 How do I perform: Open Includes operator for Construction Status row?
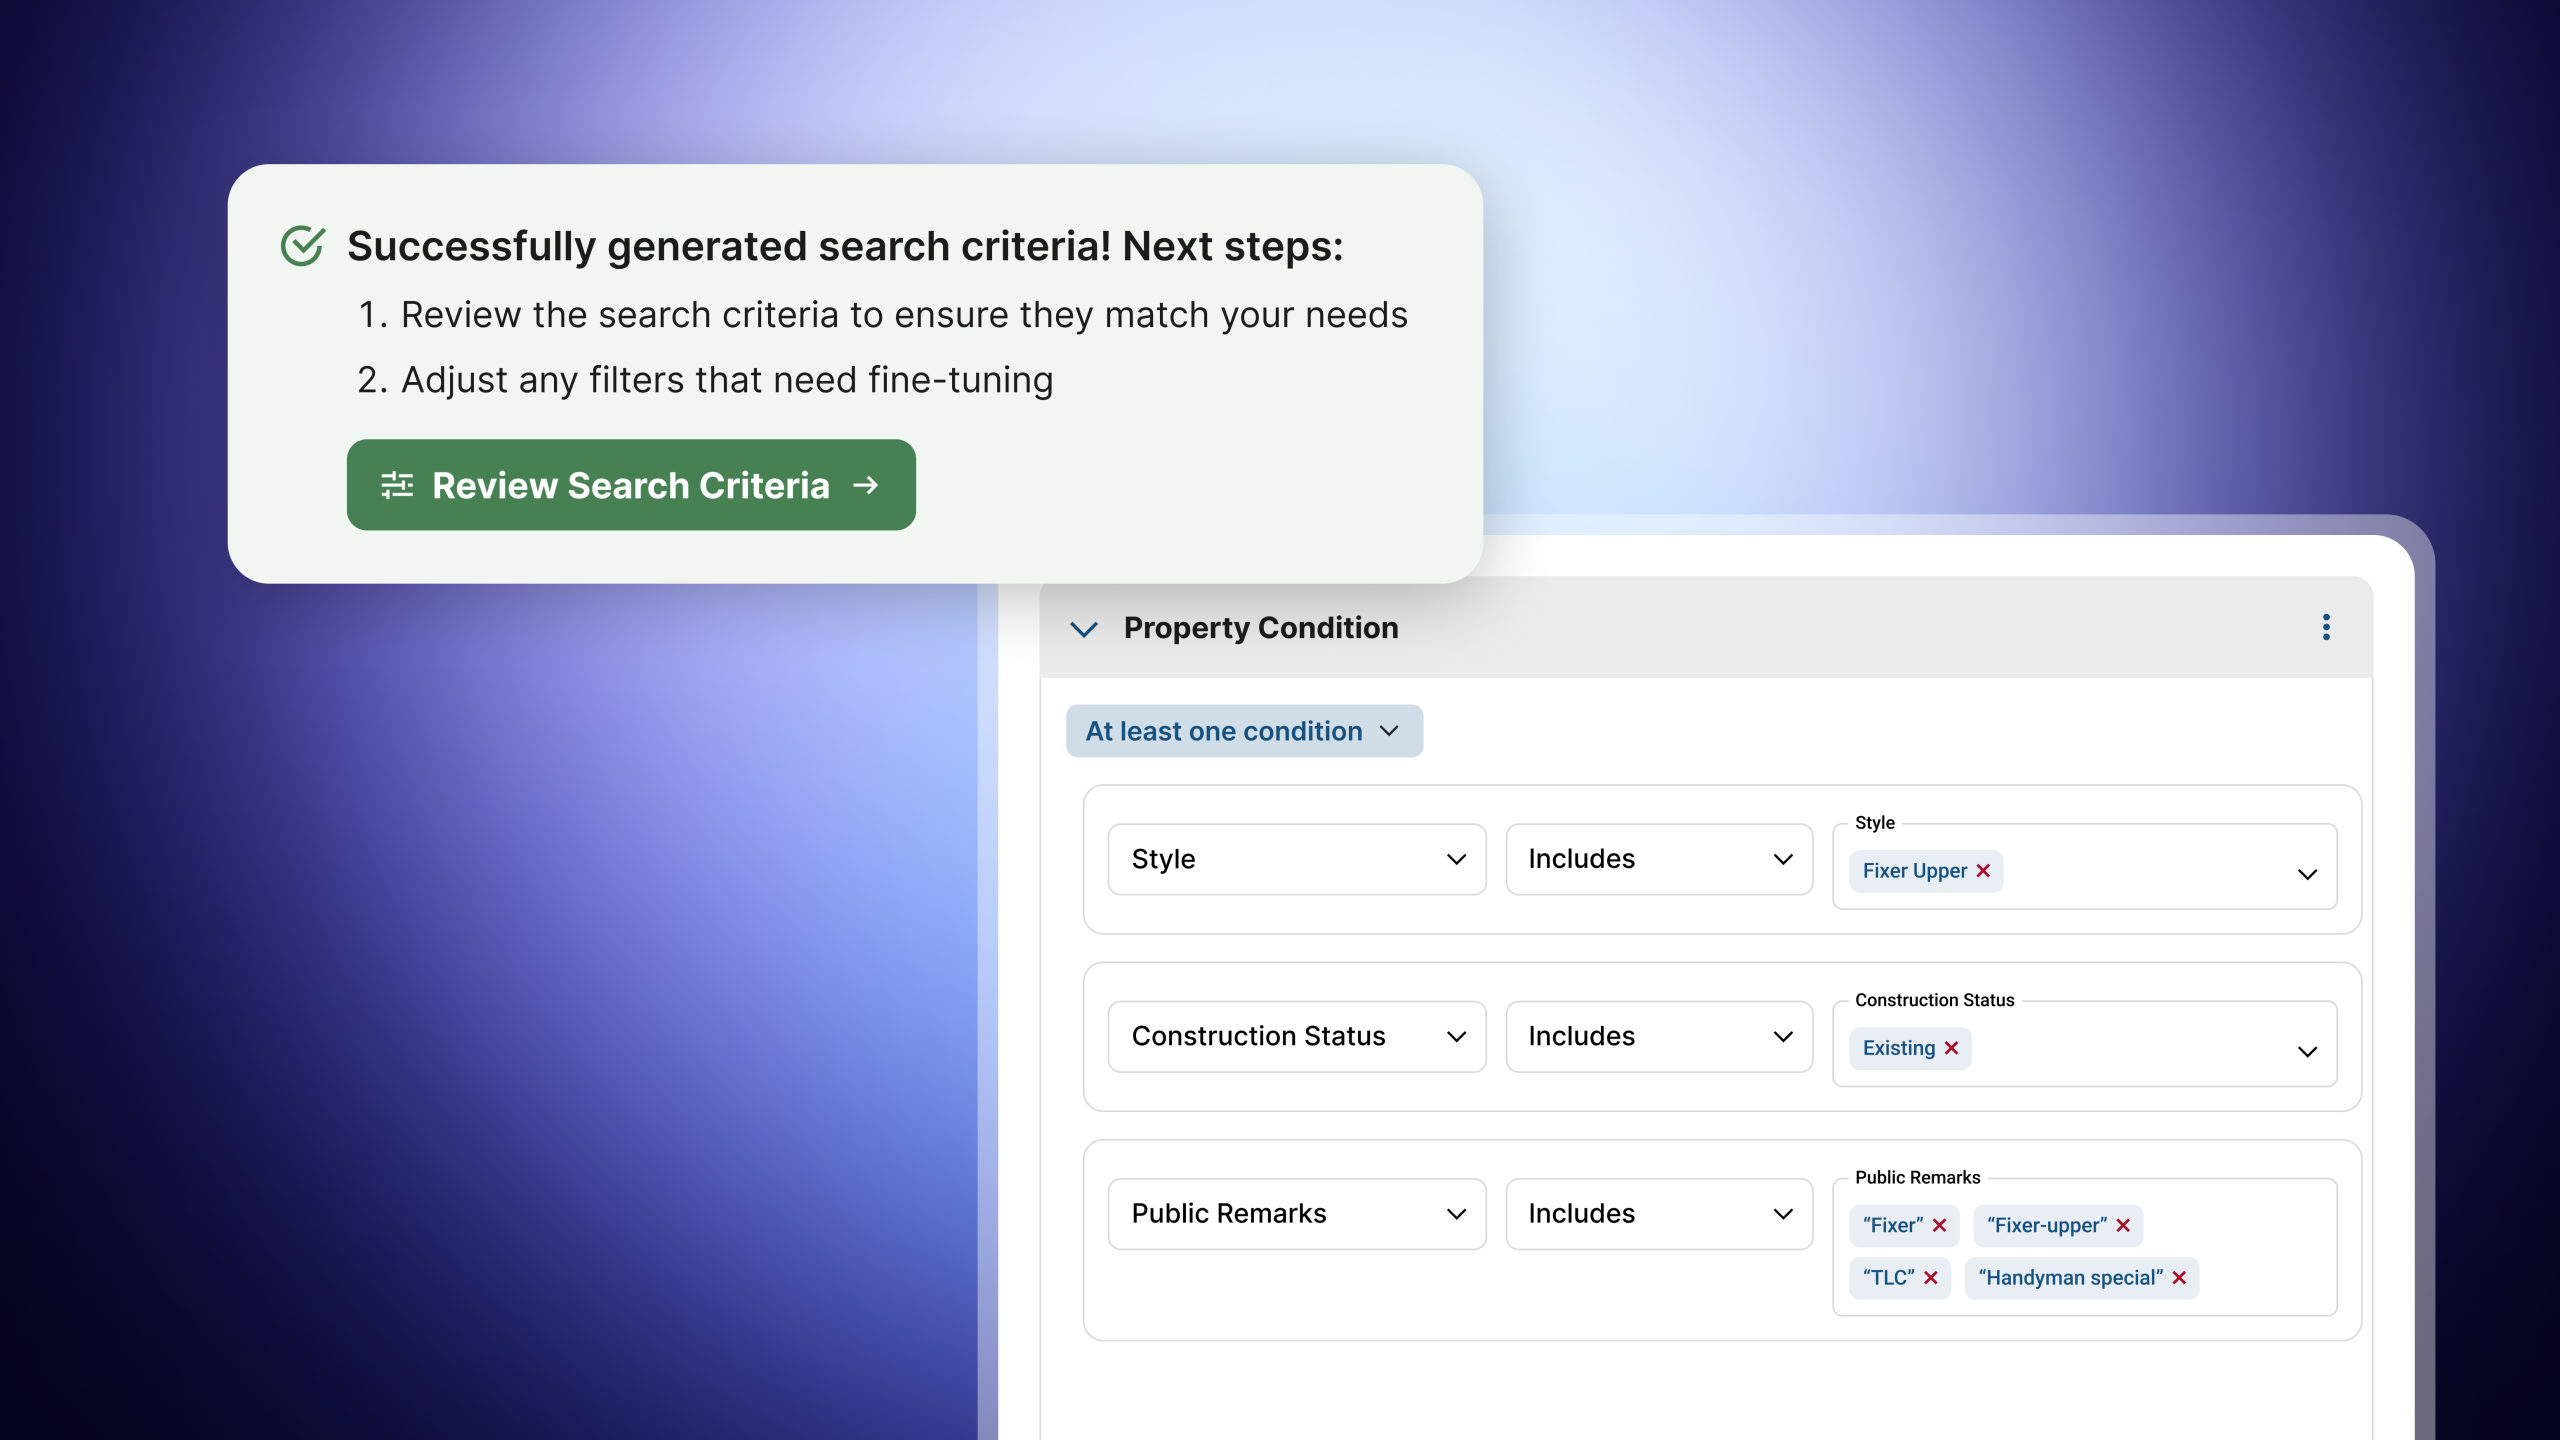[1659, 1036]
